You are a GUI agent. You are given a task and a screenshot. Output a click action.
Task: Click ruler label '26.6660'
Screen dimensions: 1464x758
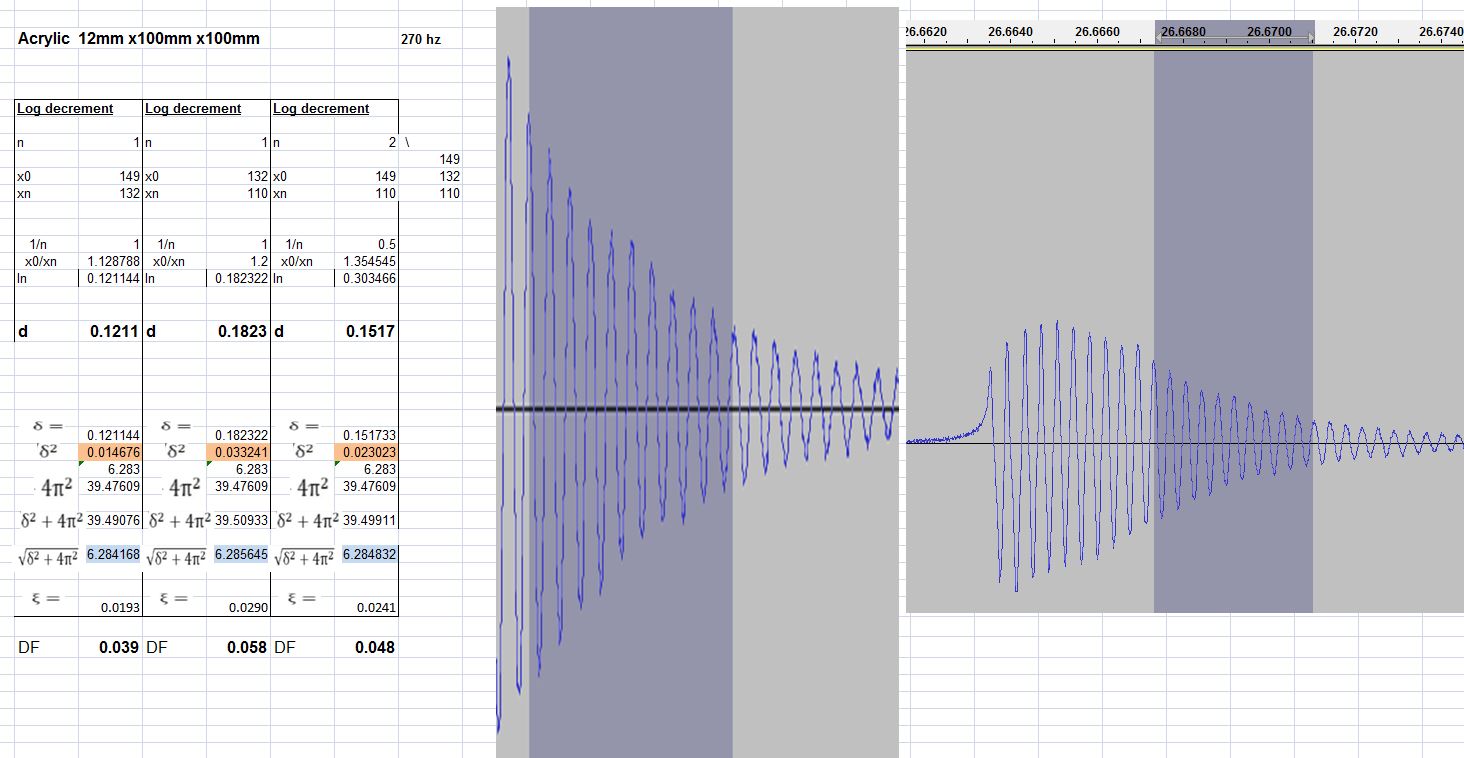[x=1097, y=32]
